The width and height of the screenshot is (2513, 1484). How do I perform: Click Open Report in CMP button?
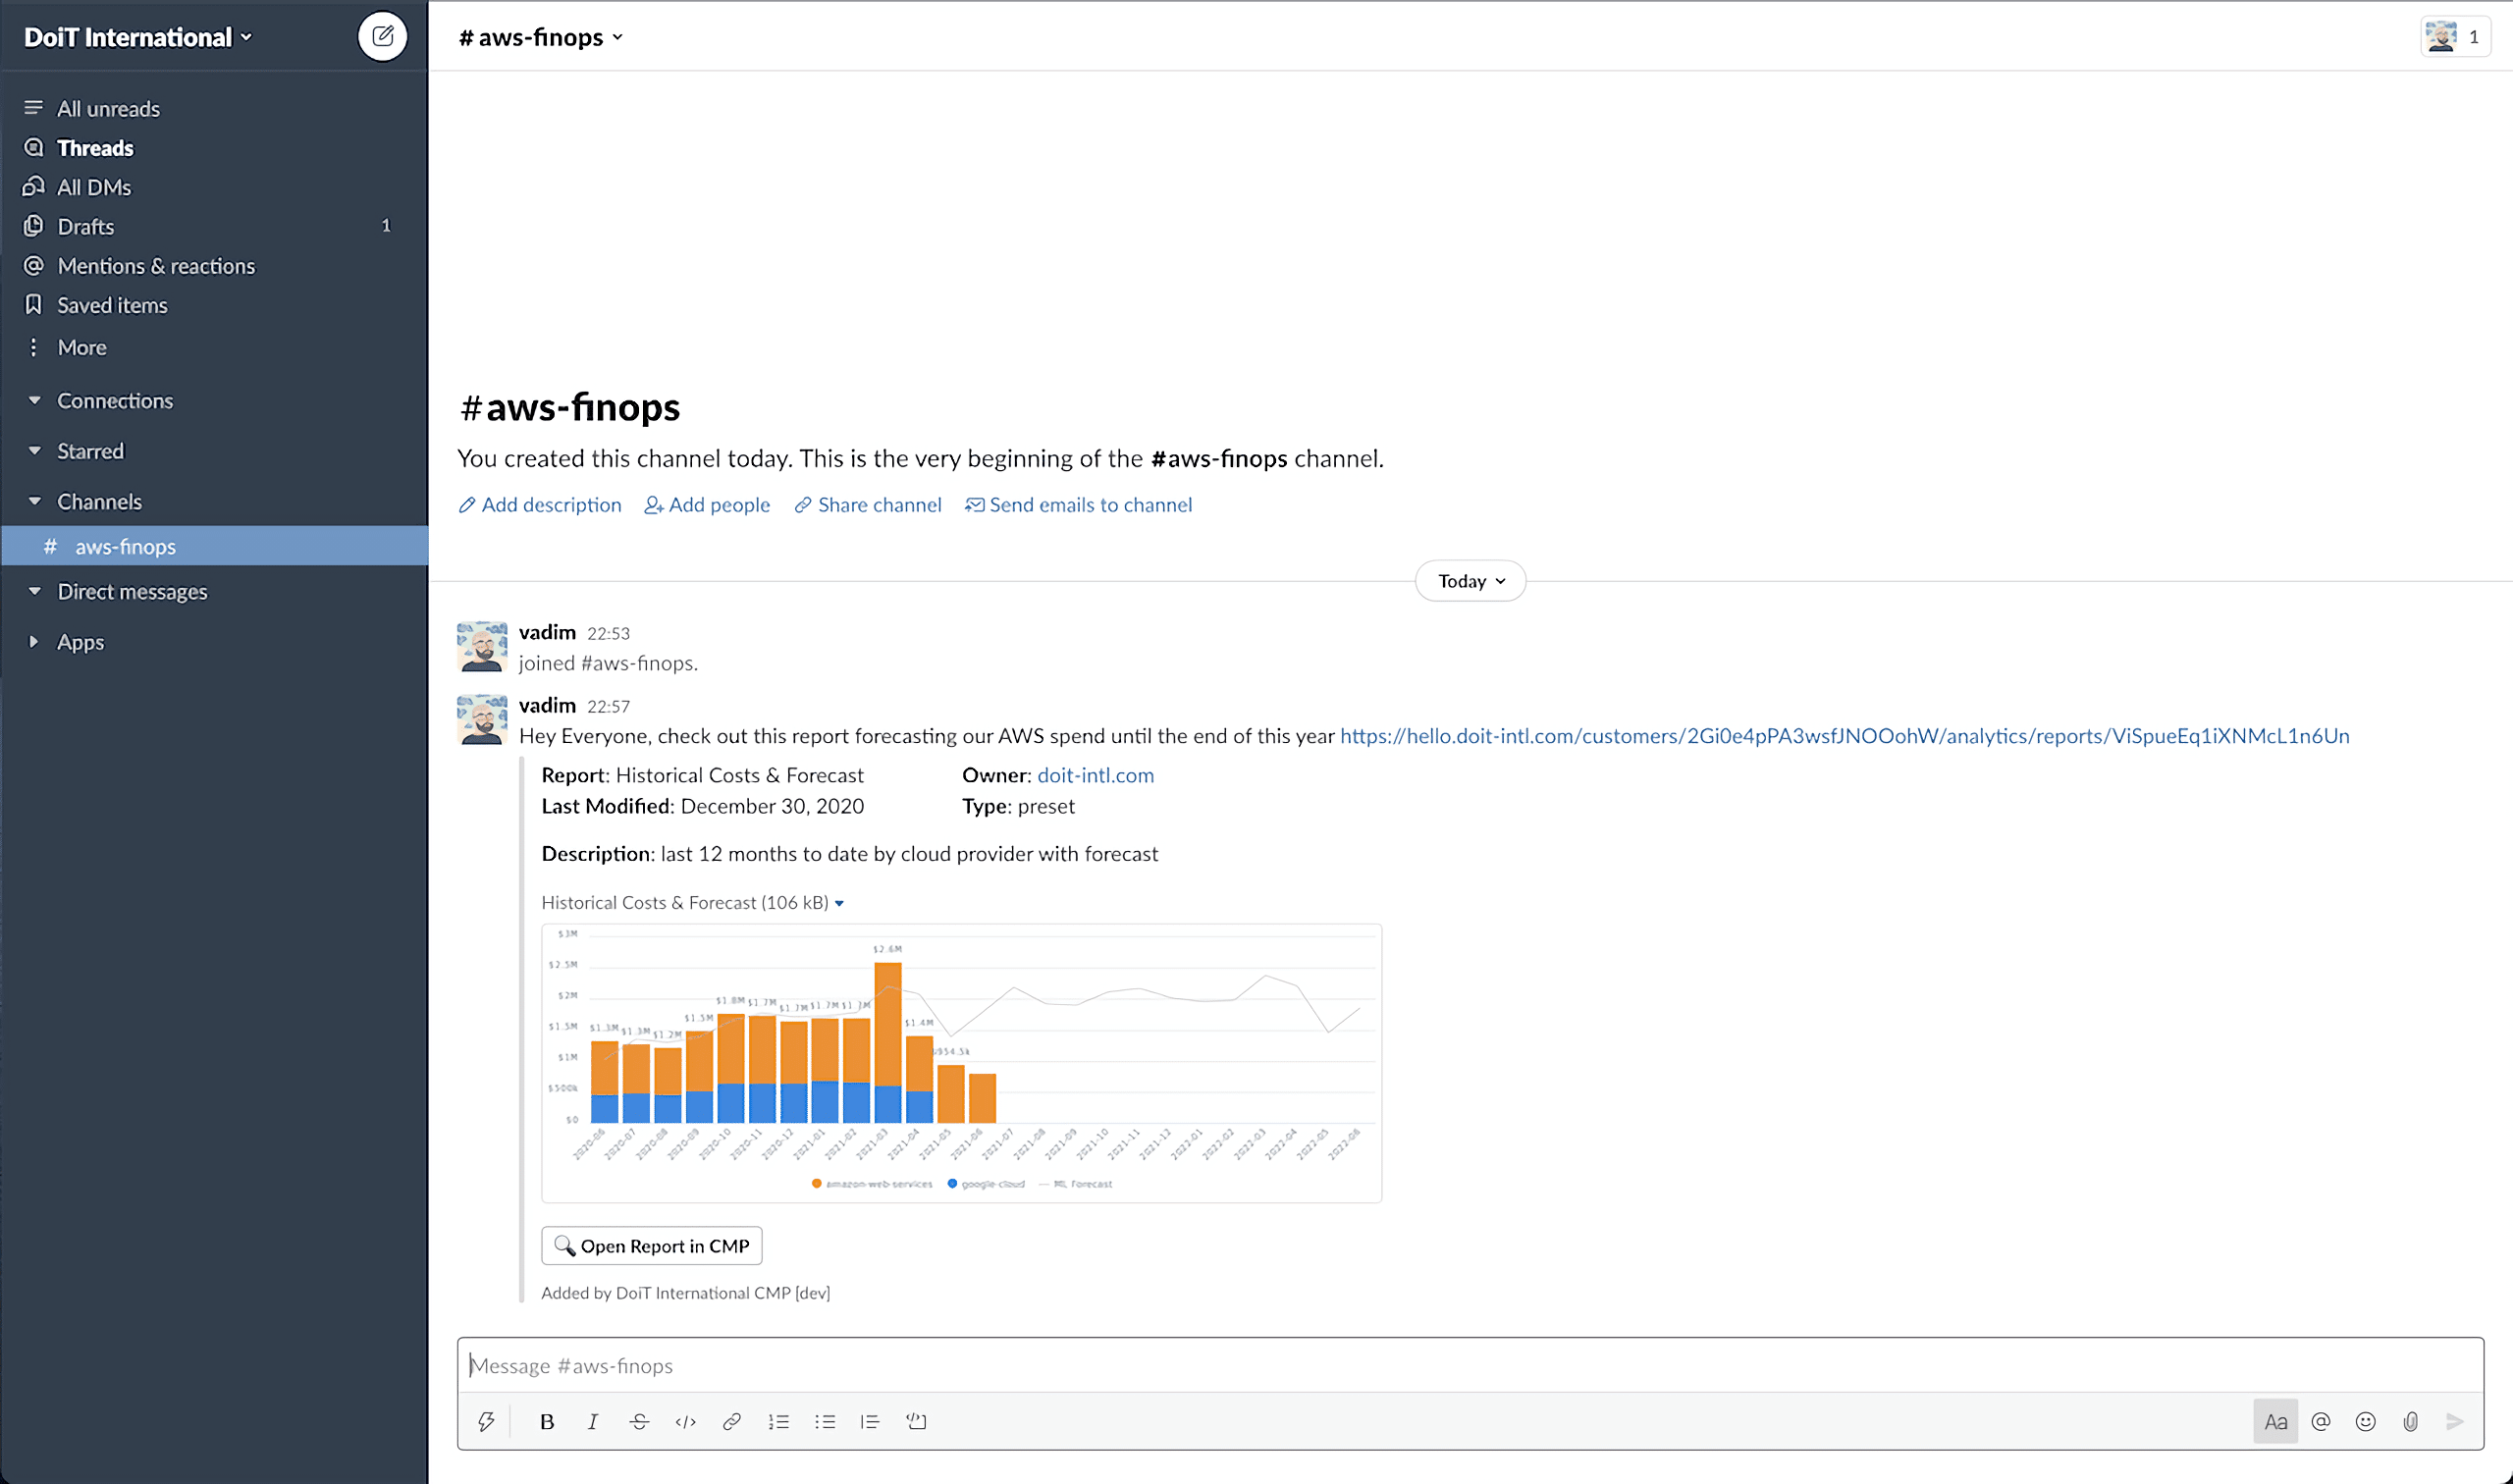pyautogui.click(x=652, y=1246)
